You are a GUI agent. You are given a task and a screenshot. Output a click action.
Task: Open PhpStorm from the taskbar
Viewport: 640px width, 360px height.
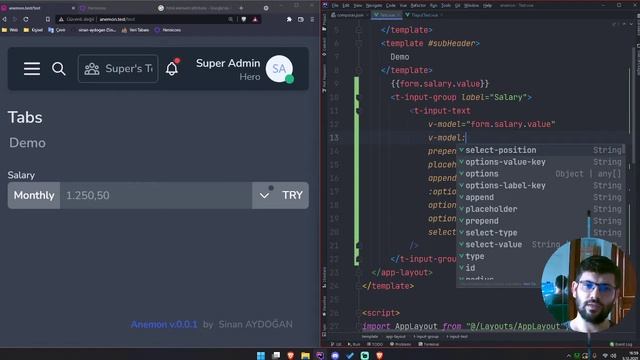[320, 355]
